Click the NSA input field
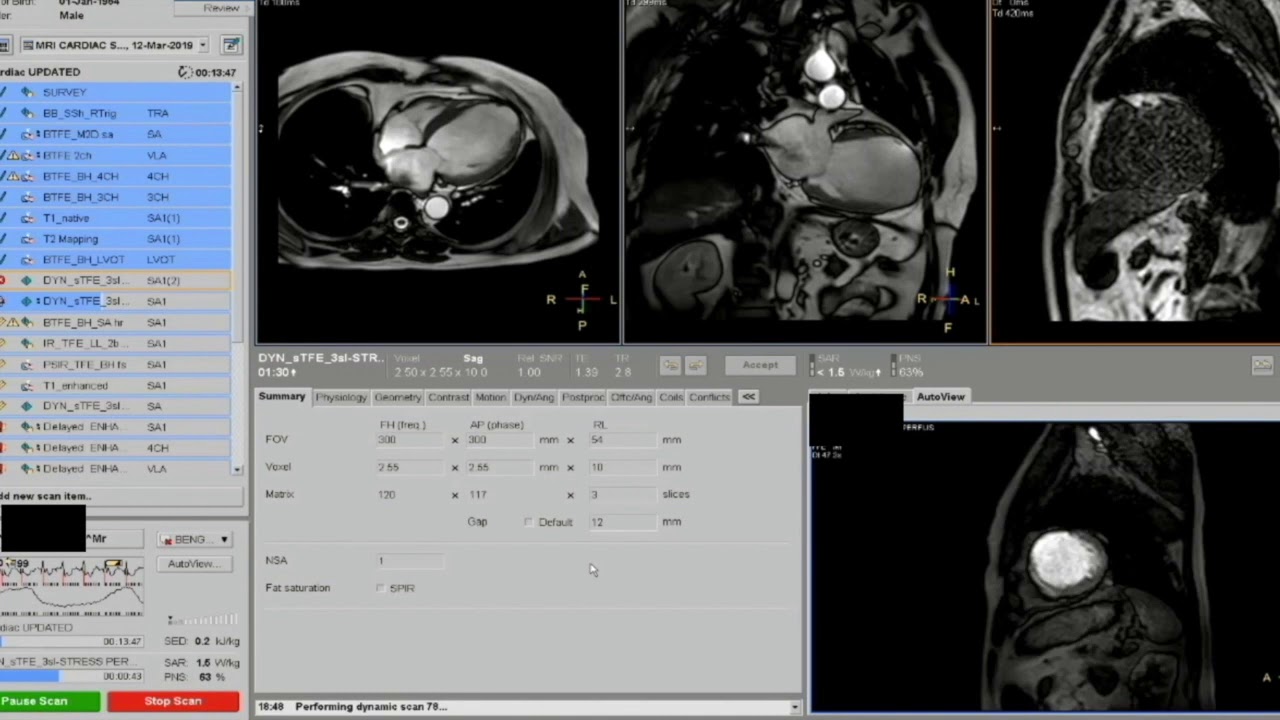The width and height of the screenshot is (1280, 720). (410, 561)
